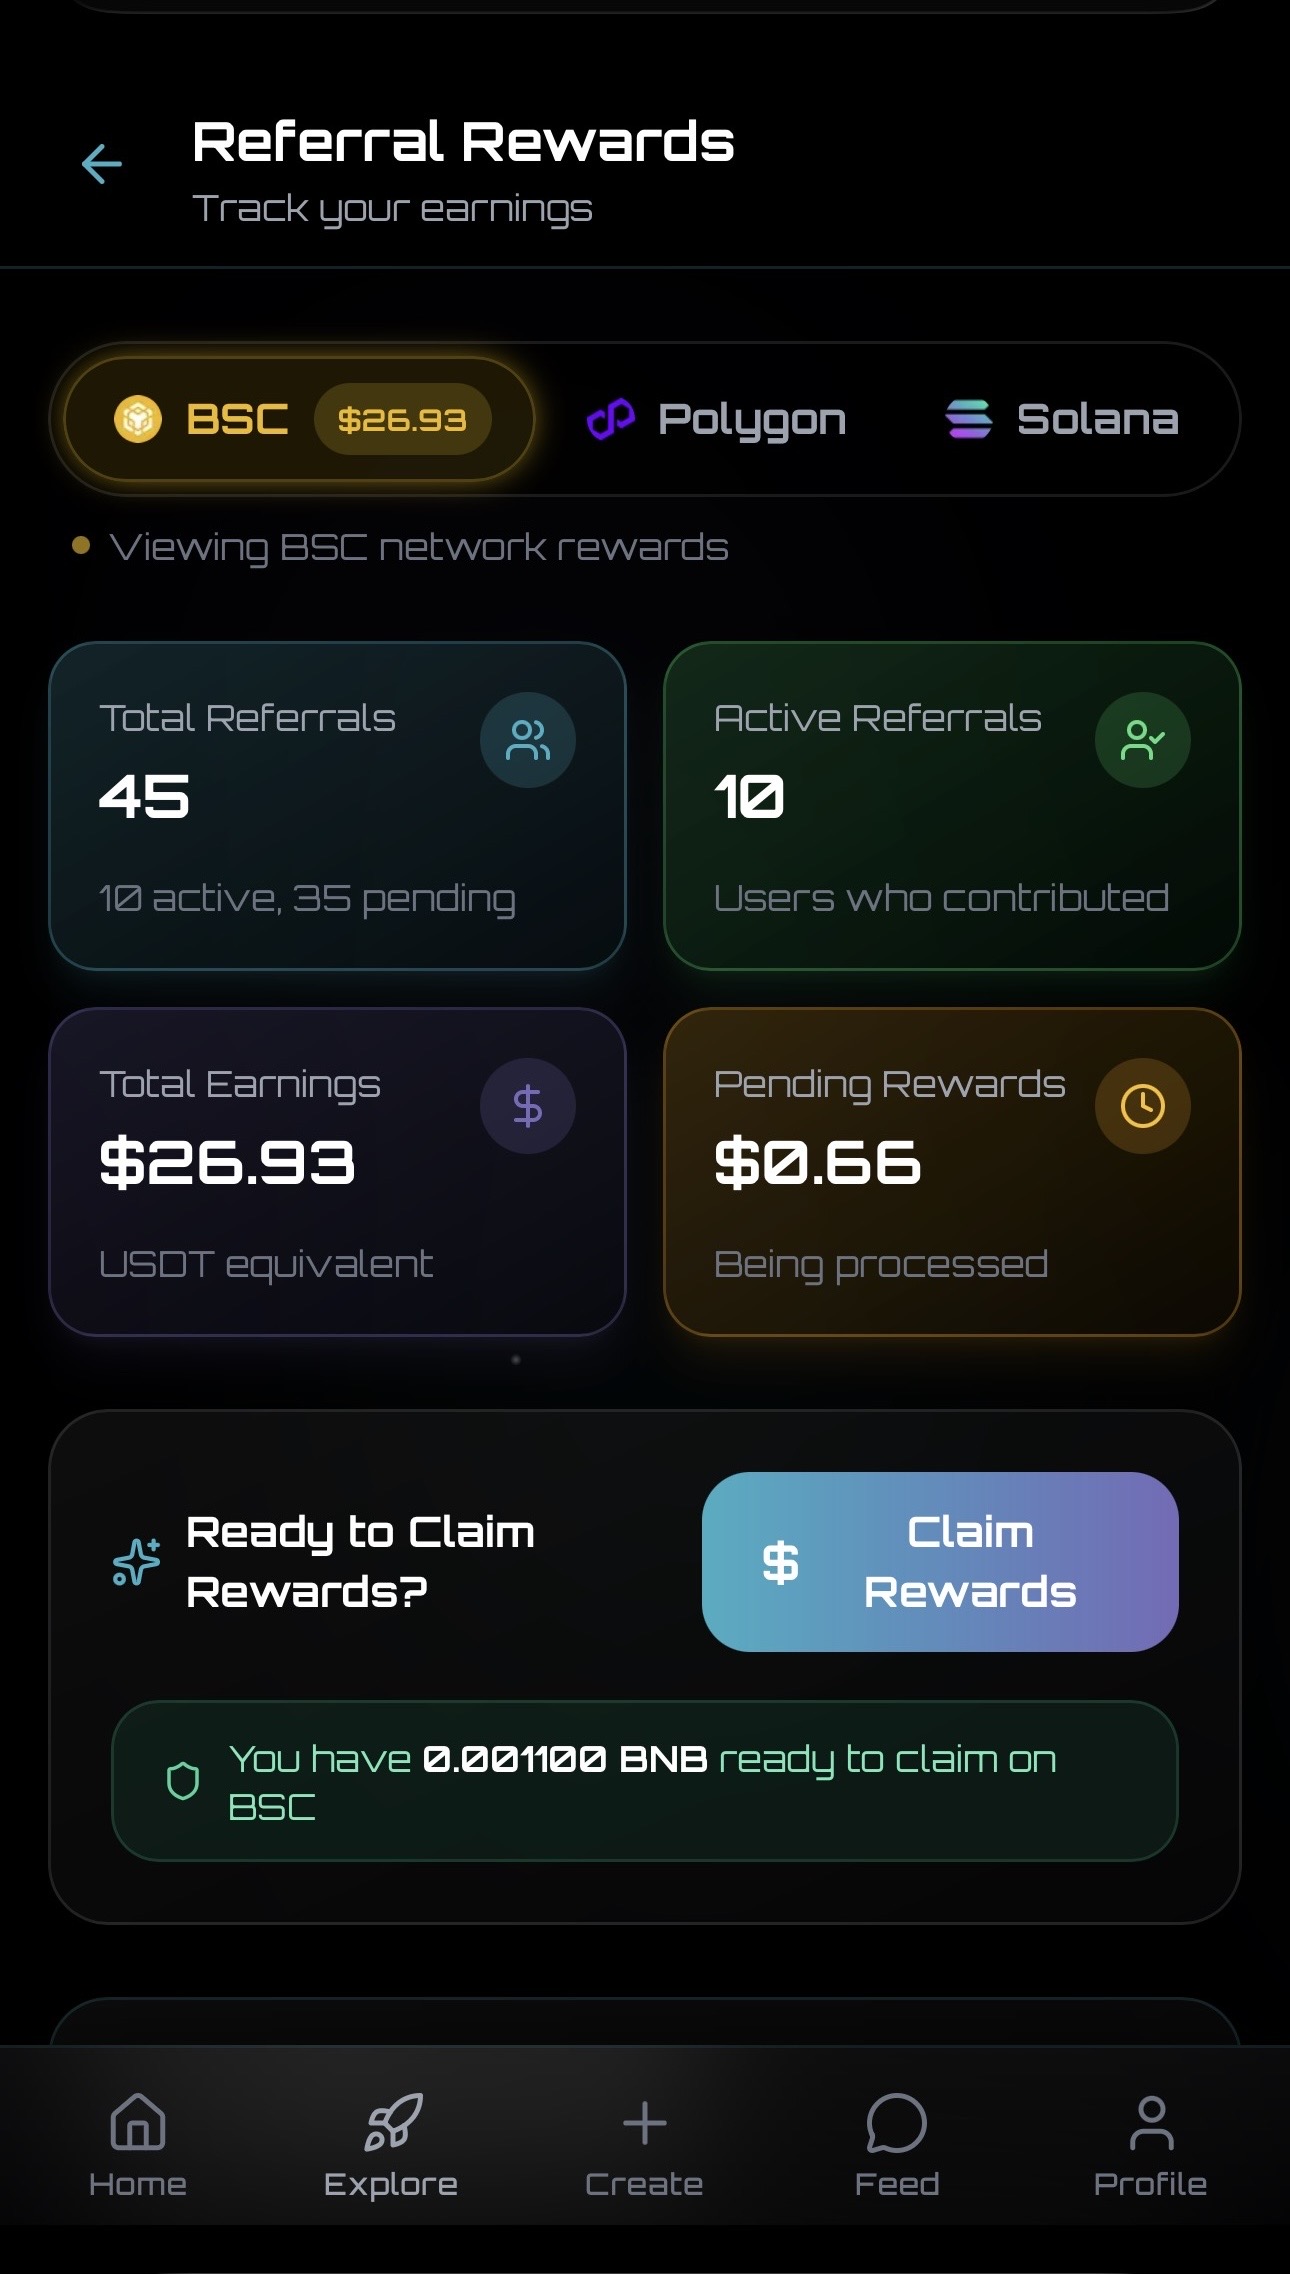Image resolution: width=1290 pixels, height=2274 pixels.
Task: Switch to the Polygon network tab
Action: click(x=717, y=419)
